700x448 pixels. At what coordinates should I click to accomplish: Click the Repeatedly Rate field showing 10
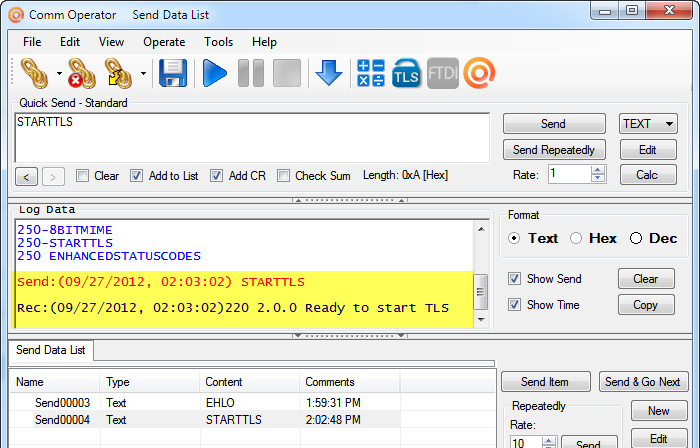[x=526, y=443]
